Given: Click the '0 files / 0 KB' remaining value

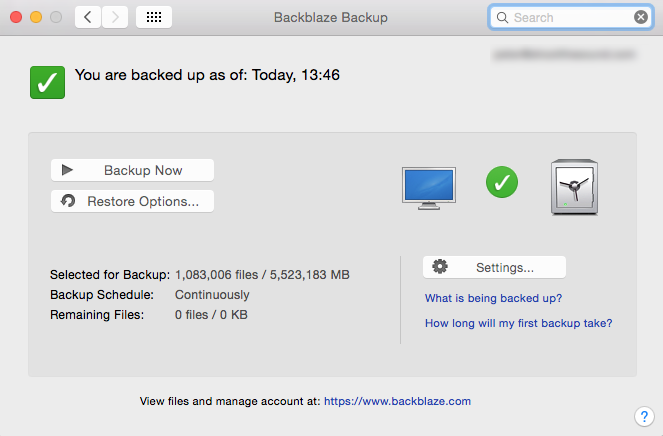Looking at the screenshot, I should click(211, 315).
